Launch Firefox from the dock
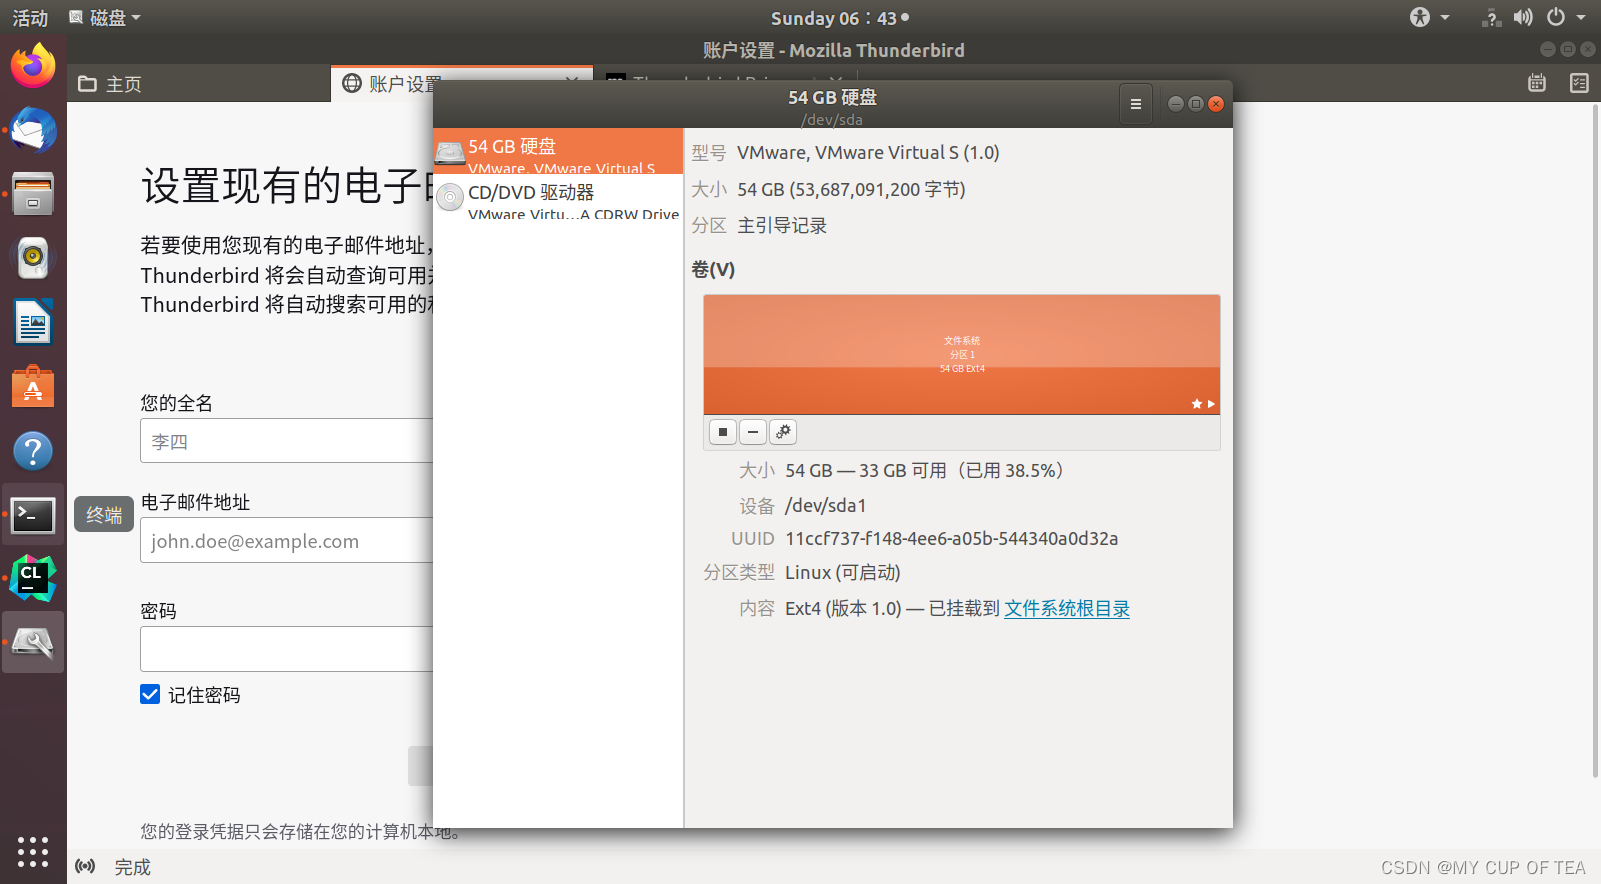The height and width of the screenshot is (884, 1601). pyautogui.click(x=33, y=66)
